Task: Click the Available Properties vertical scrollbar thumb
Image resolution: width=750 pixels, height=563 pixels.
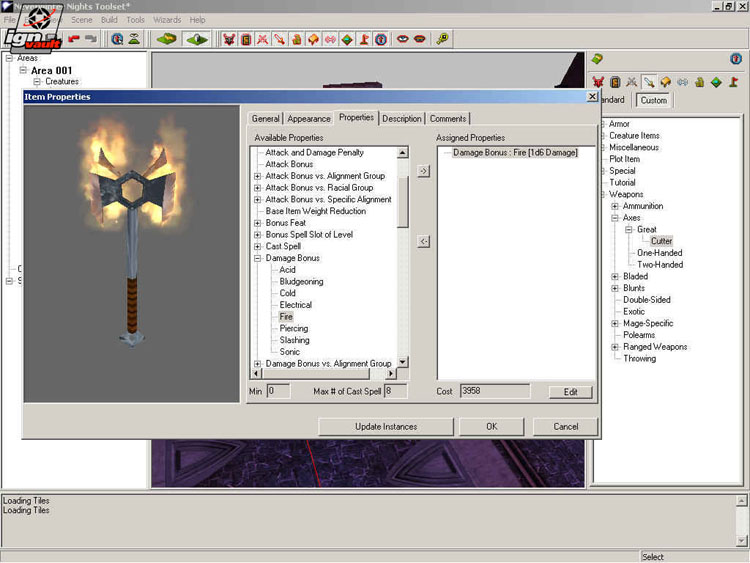Action: [403, 202]
